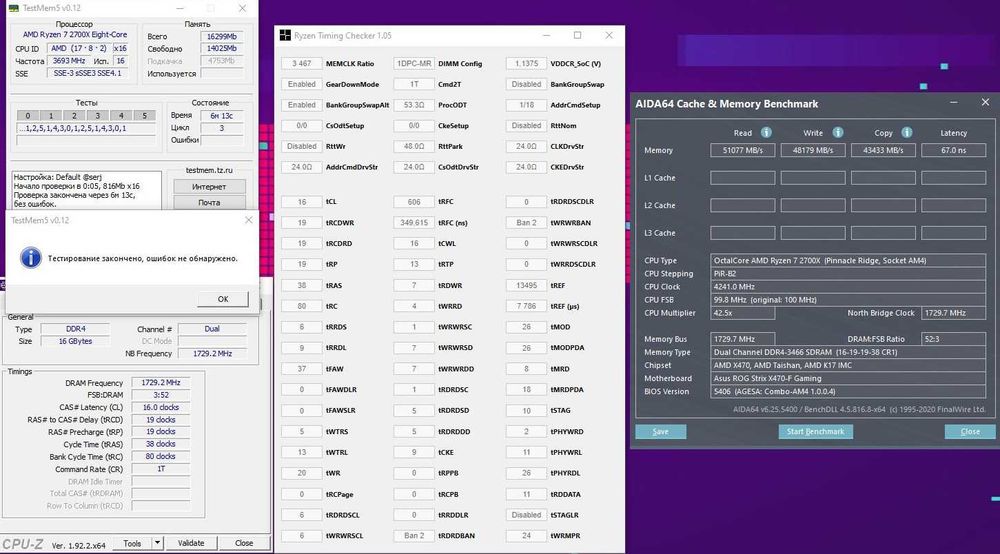Click CPU-Z memory Type DDR4 field
The image size is (1000, 554).
75,329
